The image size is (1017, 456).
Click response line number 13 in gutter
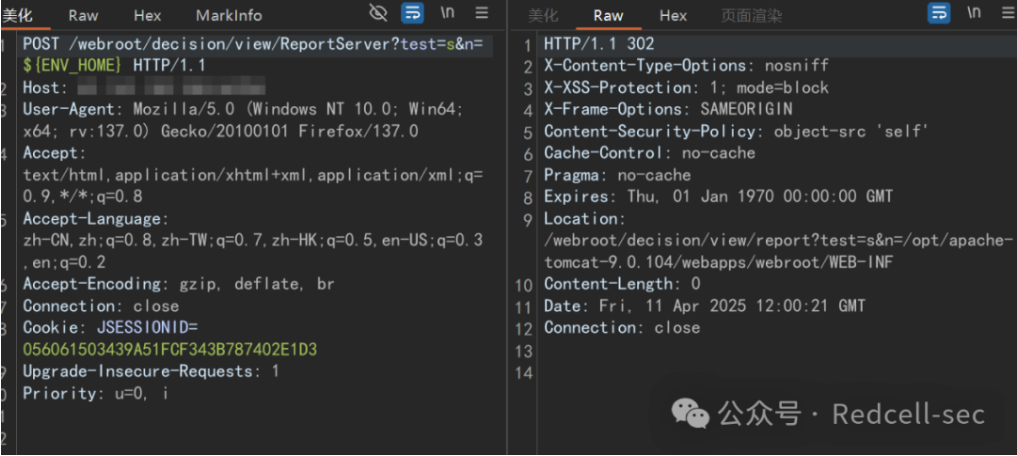tap(523, 351)
